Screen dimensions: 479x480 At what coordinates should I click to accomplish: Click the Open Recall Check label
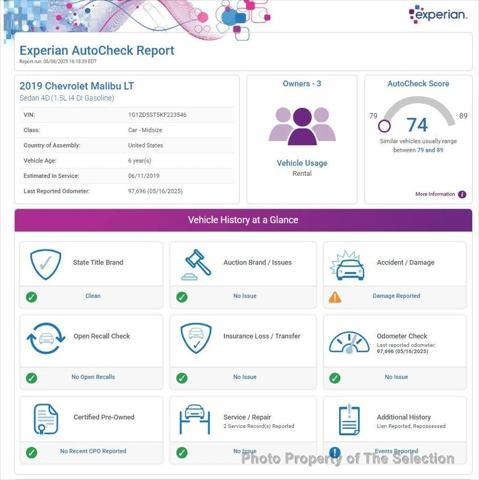102,336
